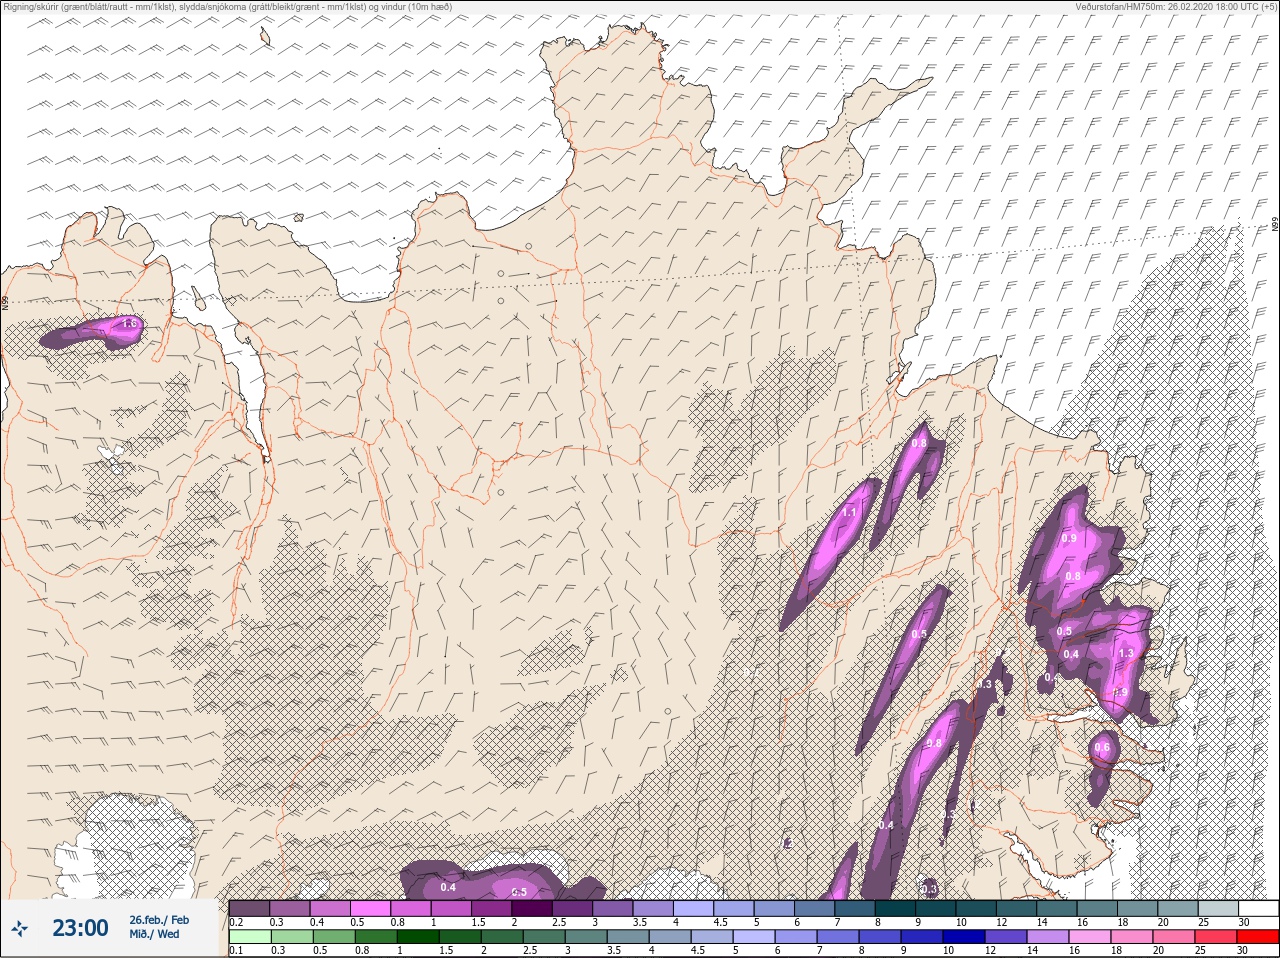Click the compass star icon beside 23:00

tap(19, 928)
